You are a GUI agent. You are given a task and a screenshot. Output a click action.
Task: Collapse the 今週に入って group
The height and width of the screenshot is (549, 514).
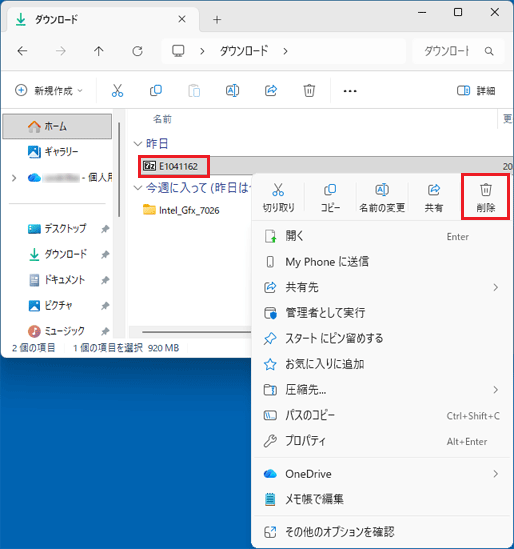click(x=138, y=188)
